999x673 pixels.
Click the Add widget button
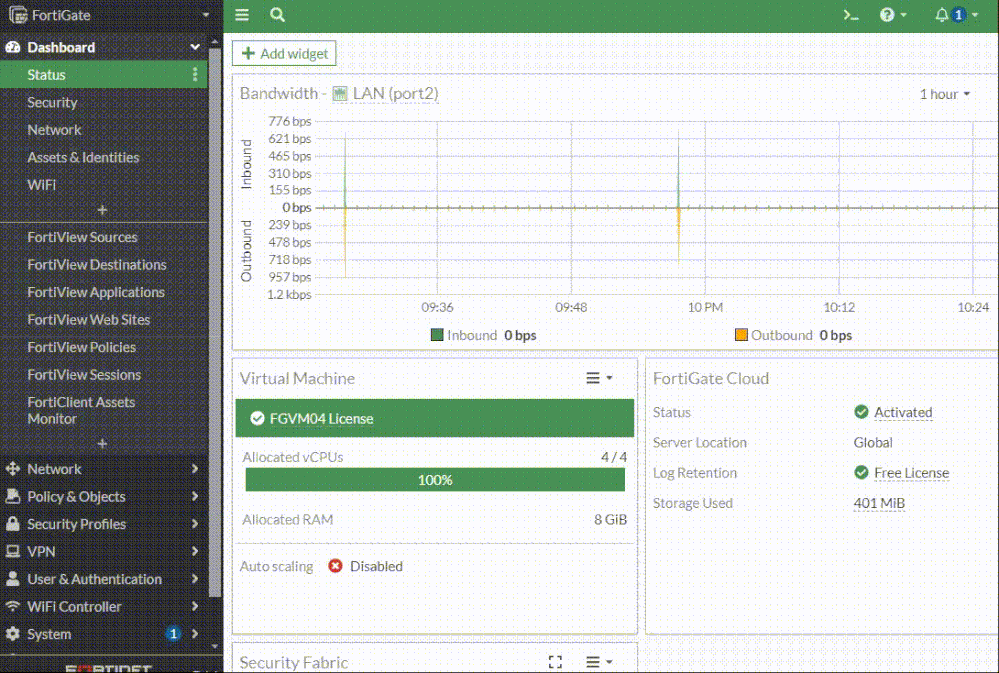(x=284, y=54)
